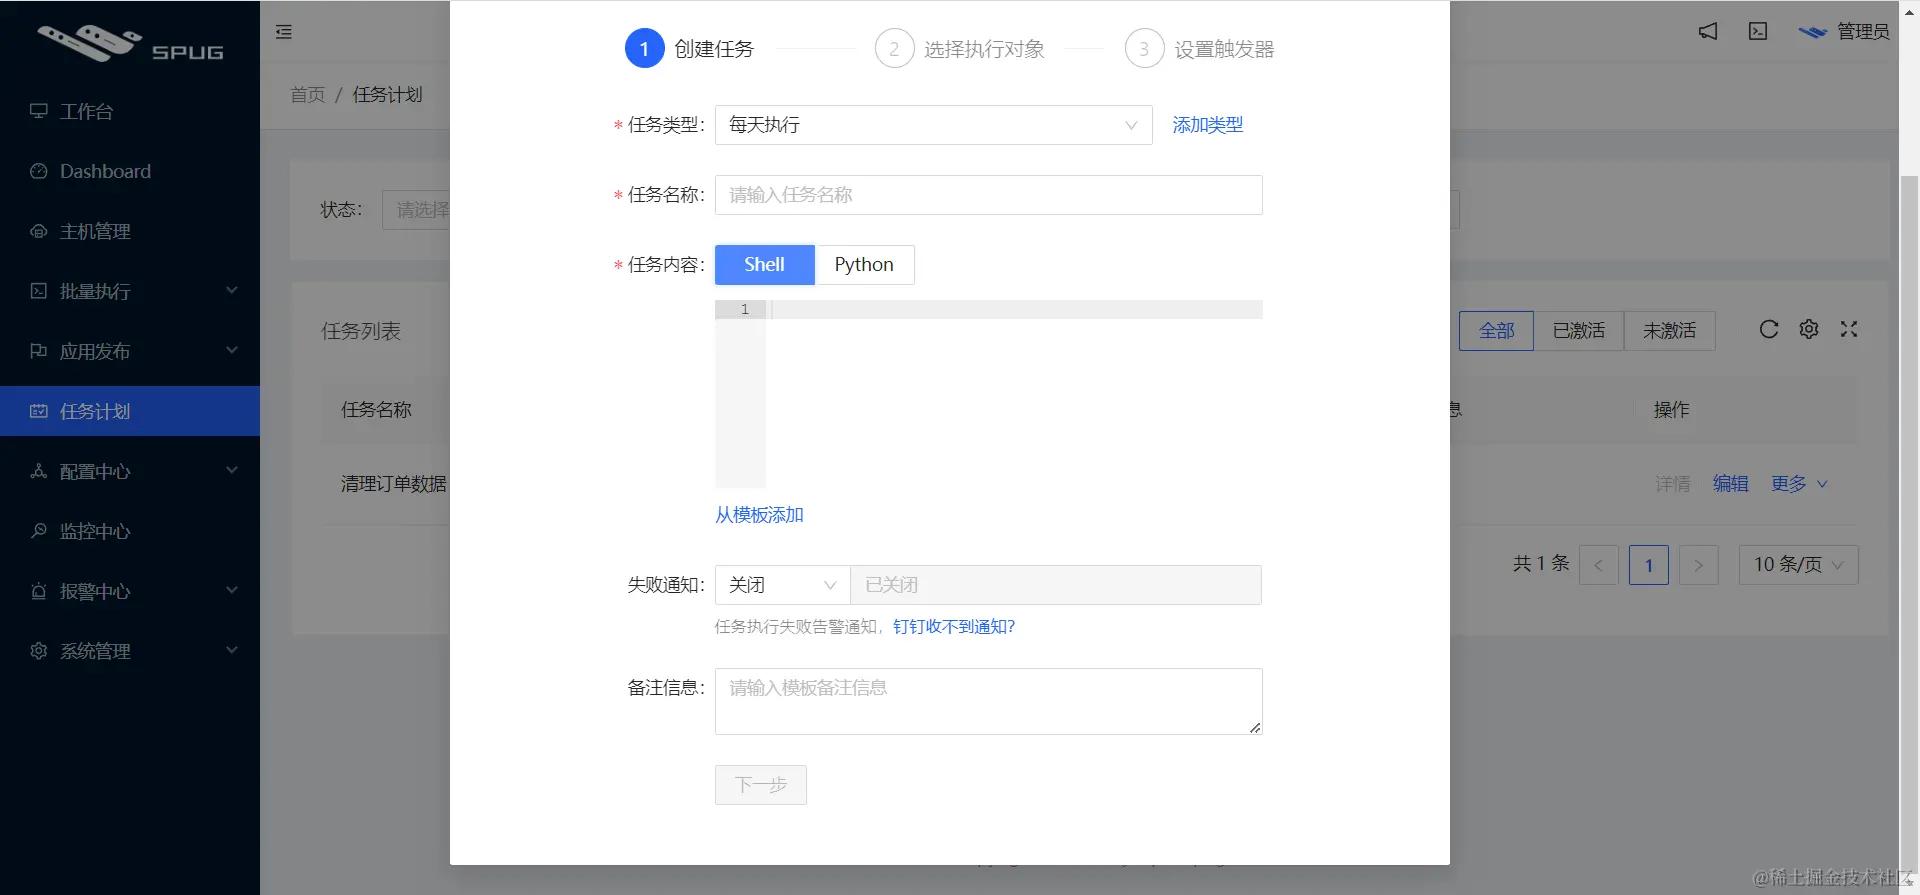The height and width of the screenshot is (895, 1920).
Task: Click the 清理订单数据 task name cell
Action: [394, 484]
